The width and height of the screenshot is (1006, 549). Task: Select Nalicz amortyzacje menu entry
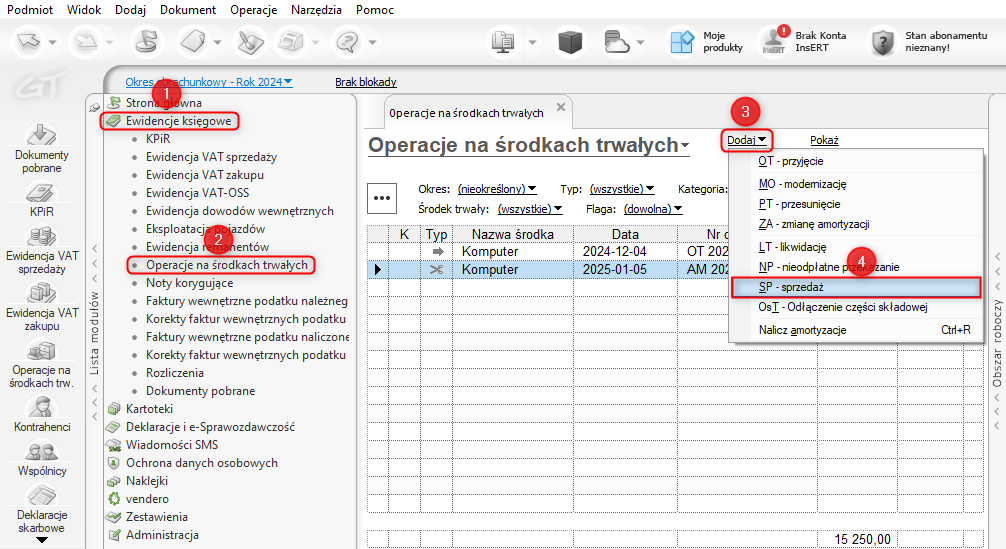click(x=857, y=330)
